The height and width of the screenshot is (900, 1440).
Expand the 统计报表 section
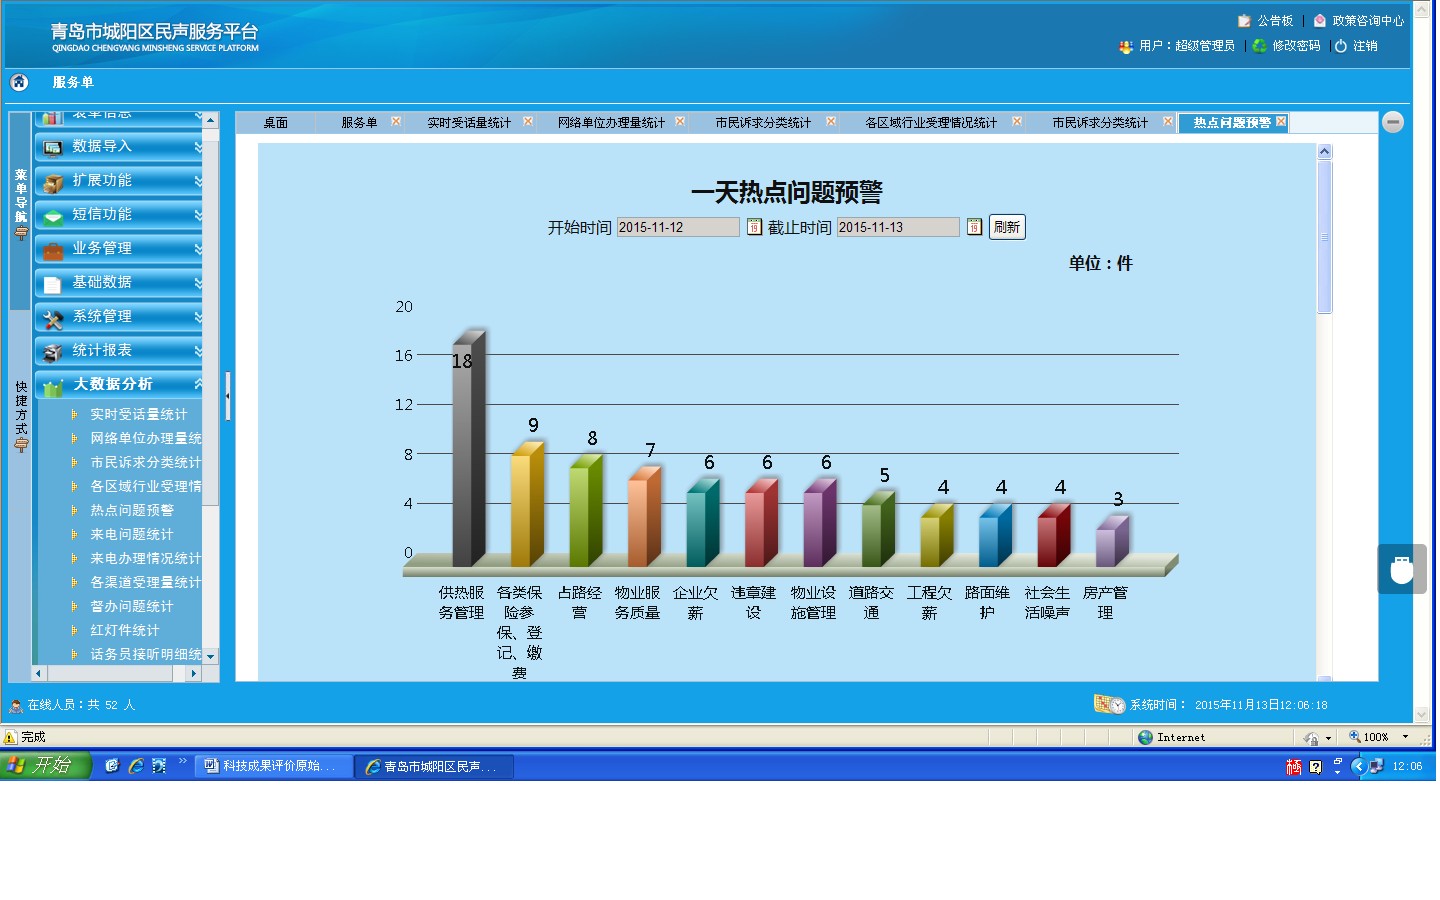(118, 351)
